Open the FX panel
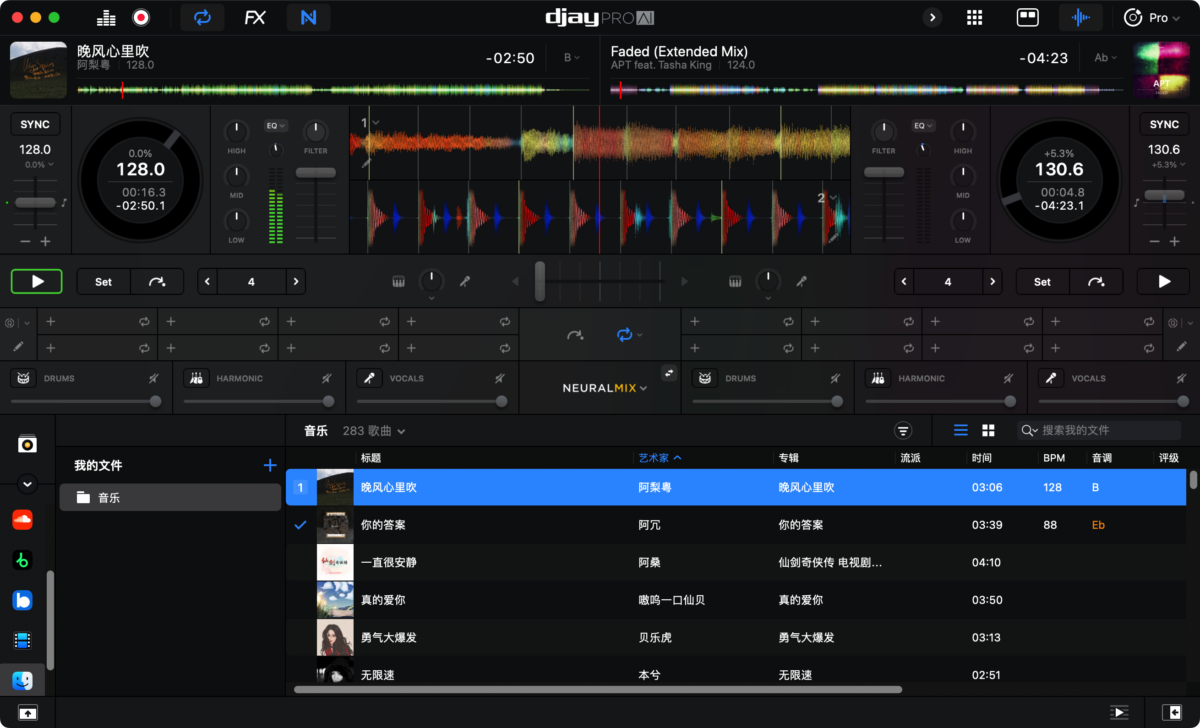Viewport: 1200px width, 728px height. (x=255, y=17)
